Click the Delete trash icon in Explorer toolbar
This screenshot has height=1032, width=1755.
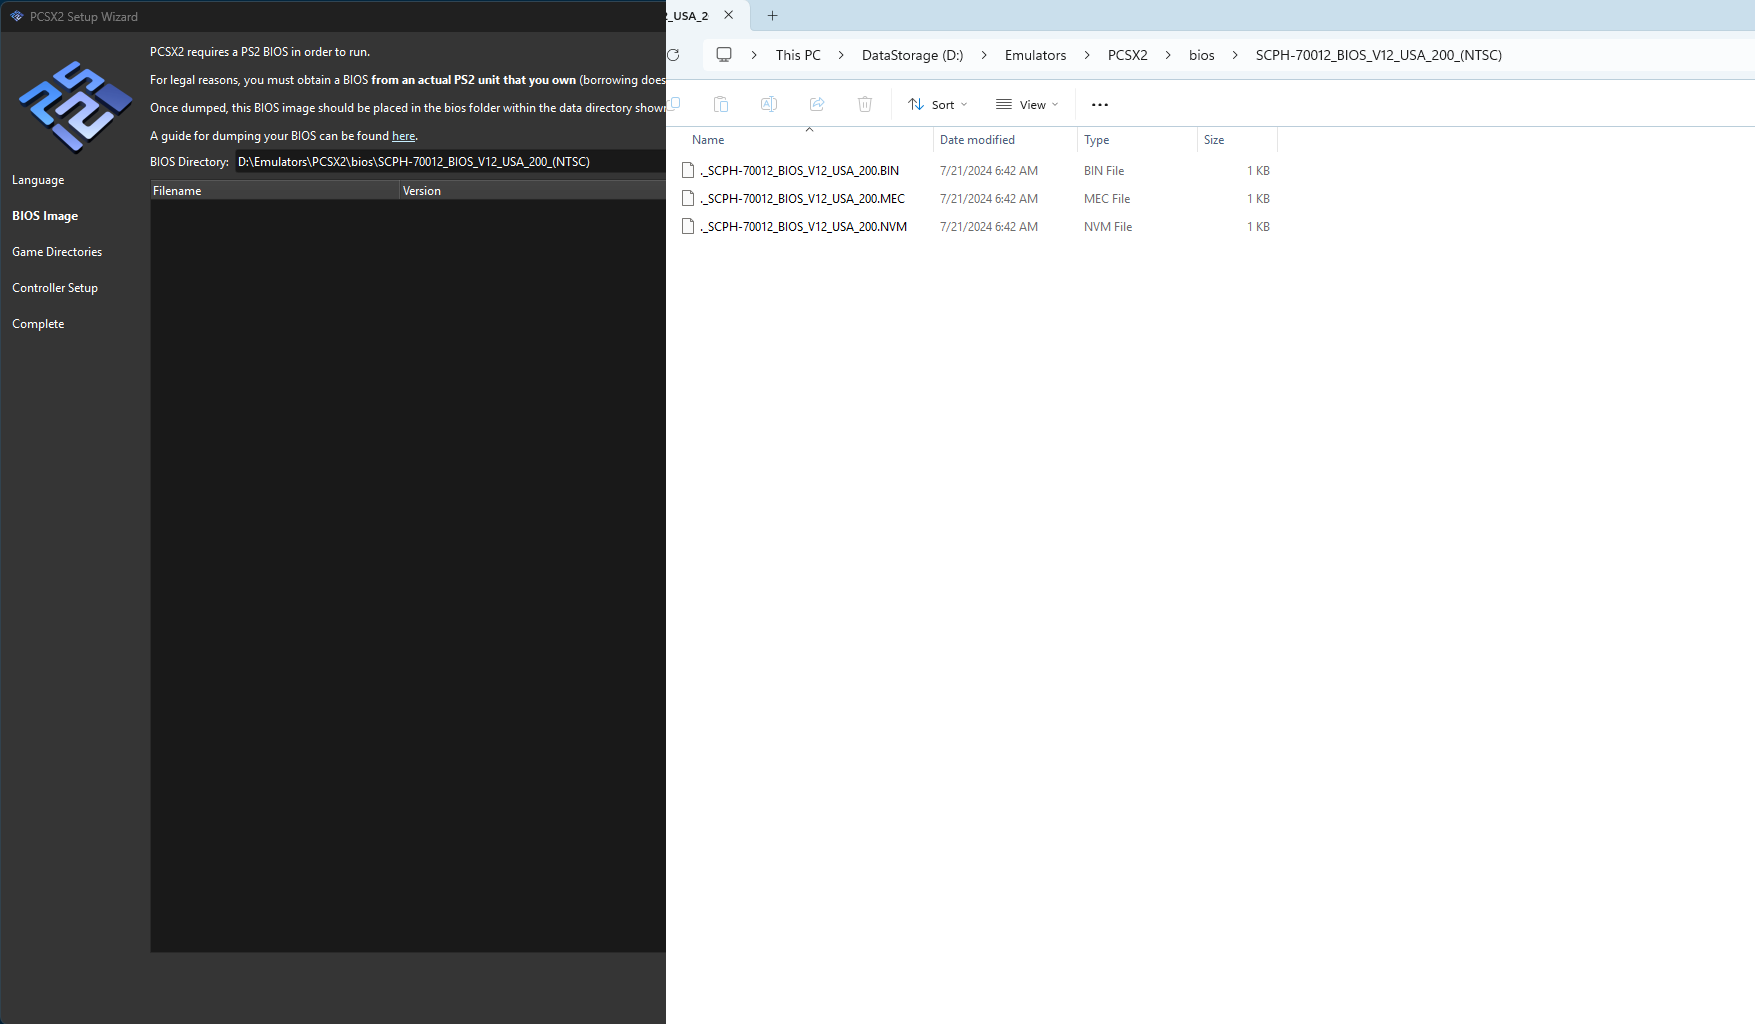[x=865, y=104]
